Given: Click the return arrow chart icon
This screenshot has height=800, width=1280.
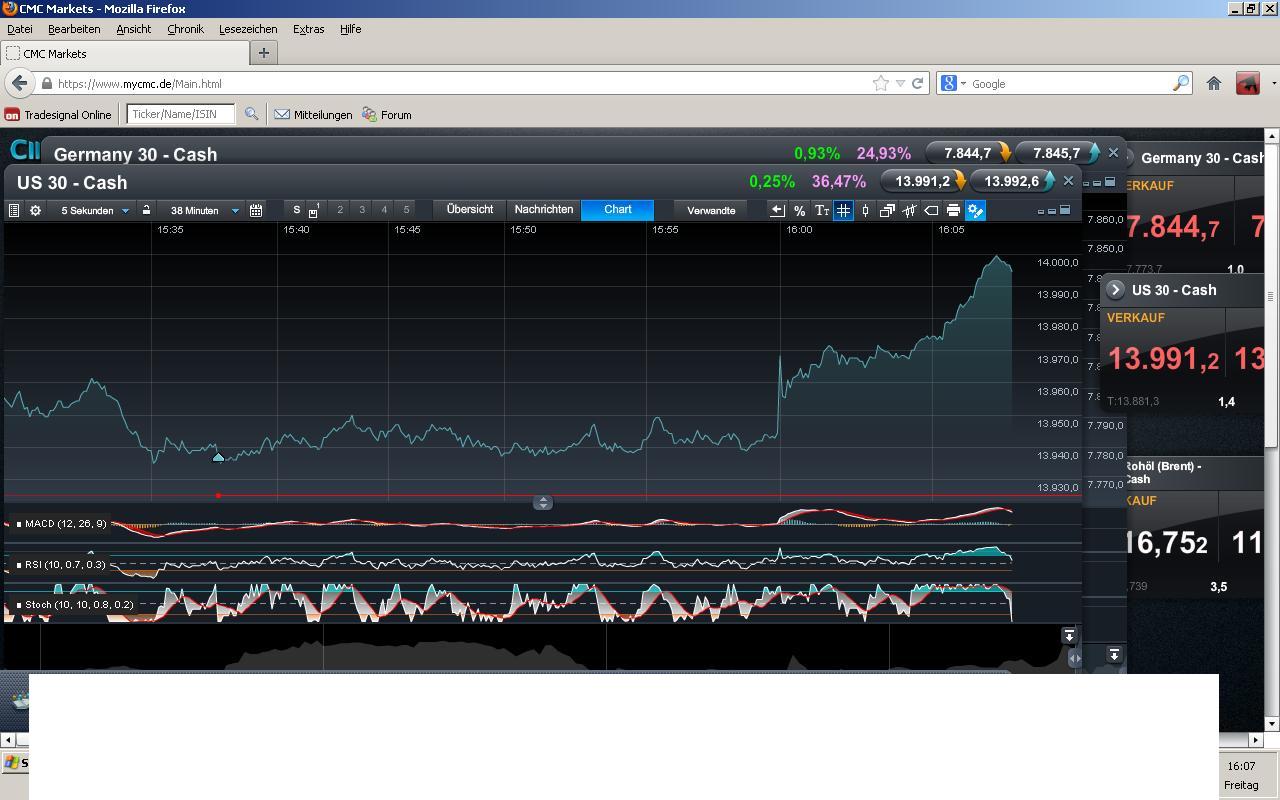Looking at the screenshot, I should click(x=777, y=210).
